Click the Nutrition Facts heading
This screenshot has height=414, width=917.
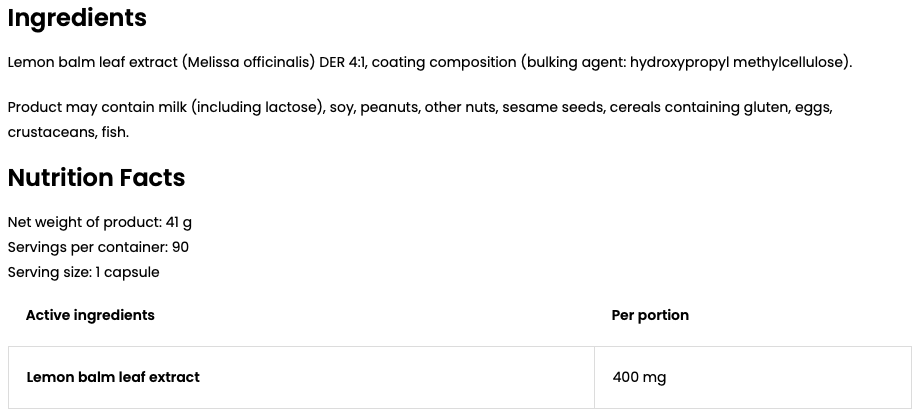coord(96,178)
